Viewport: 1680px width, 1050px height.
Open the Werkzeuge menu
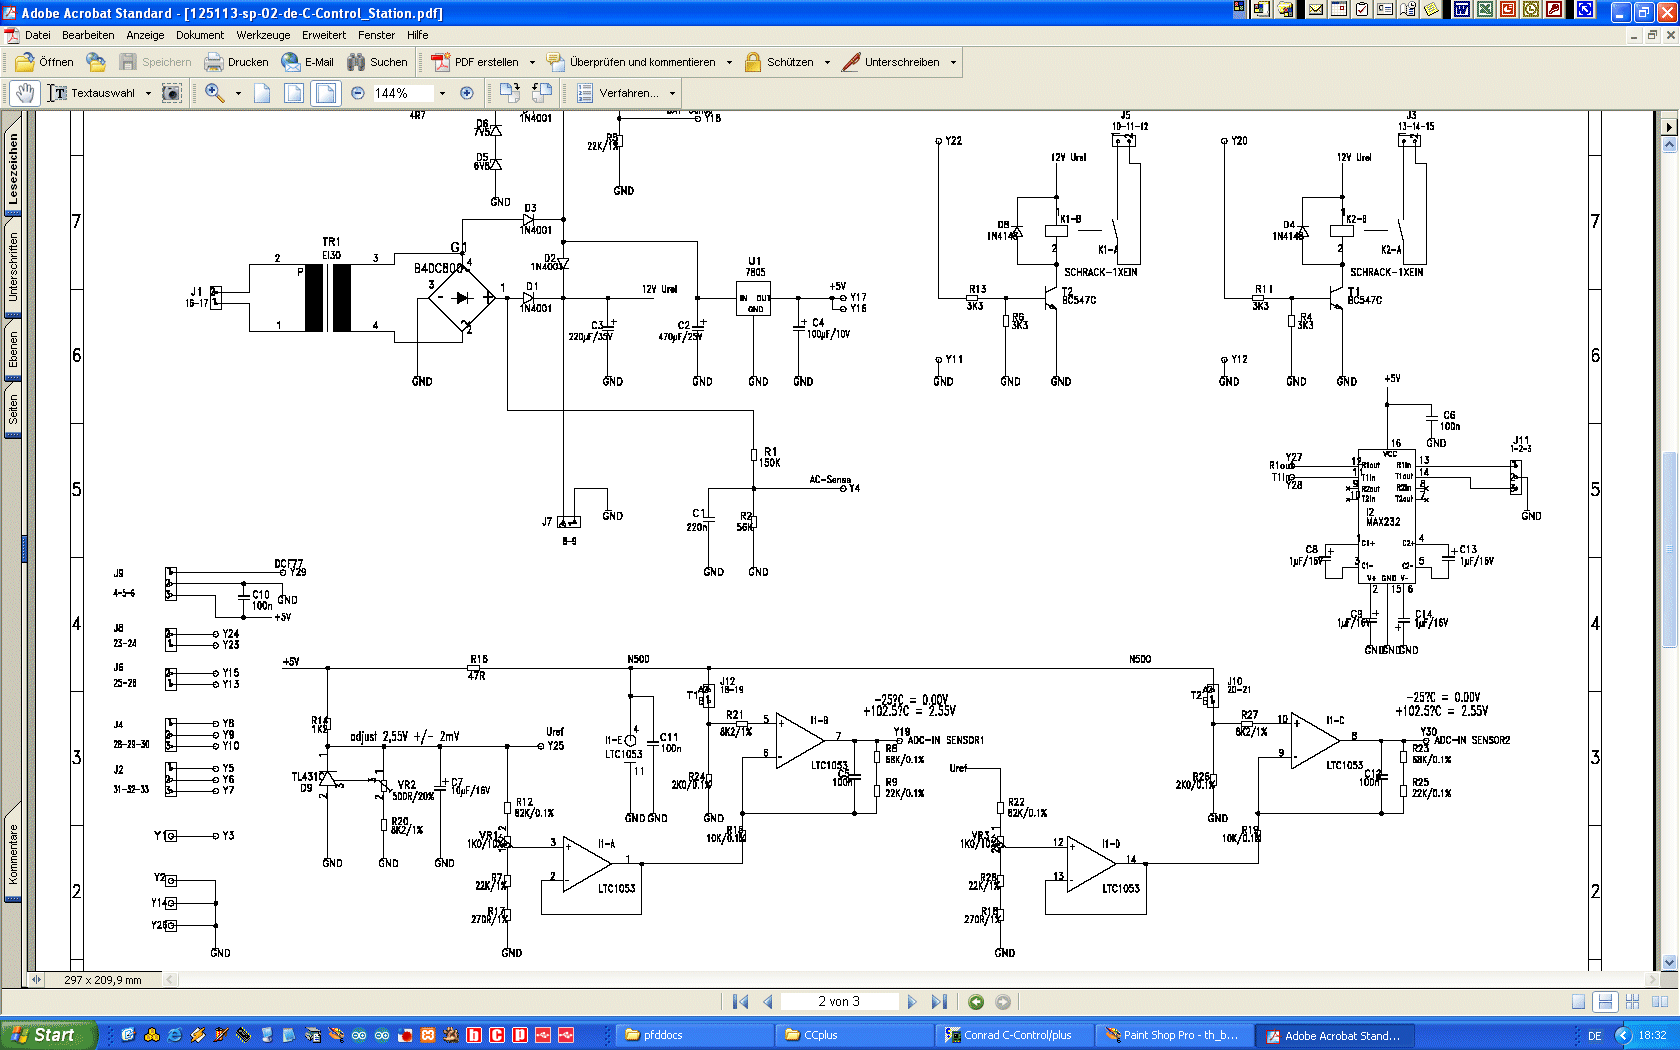(x=263, y=35)
